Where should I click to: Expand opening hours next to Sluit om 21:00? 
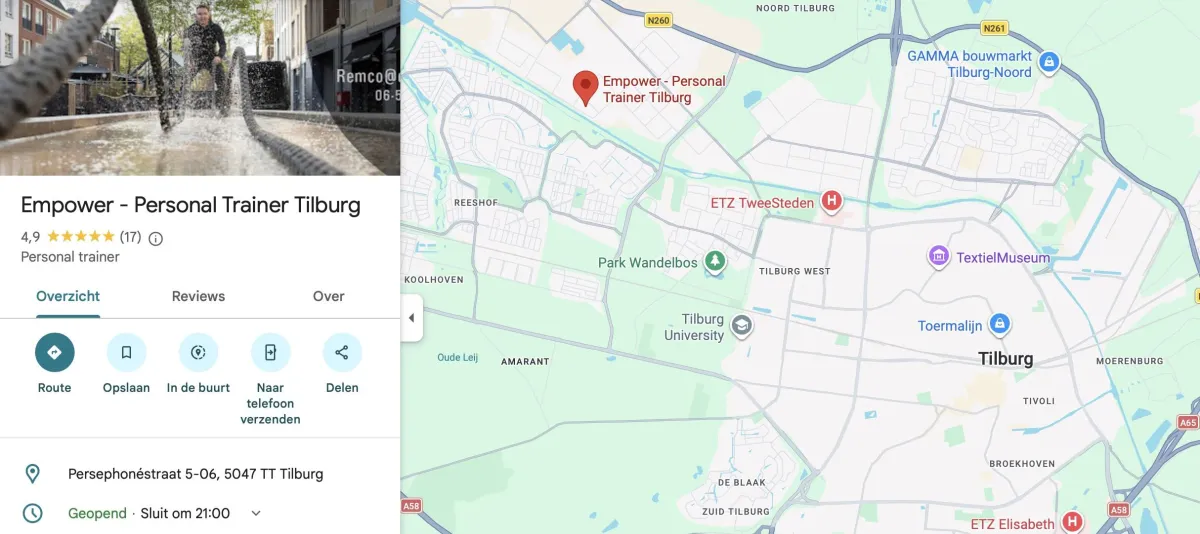coord(256,513)
